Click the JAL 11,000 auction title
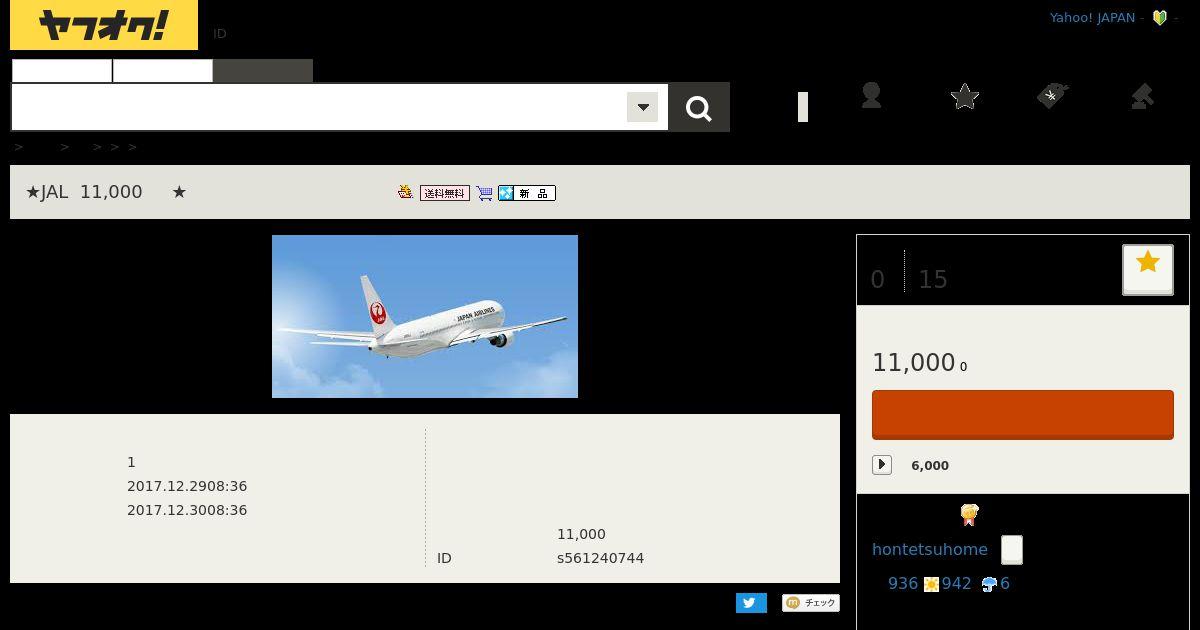This screenshot has width=1200, height=630. click(106, 192)
